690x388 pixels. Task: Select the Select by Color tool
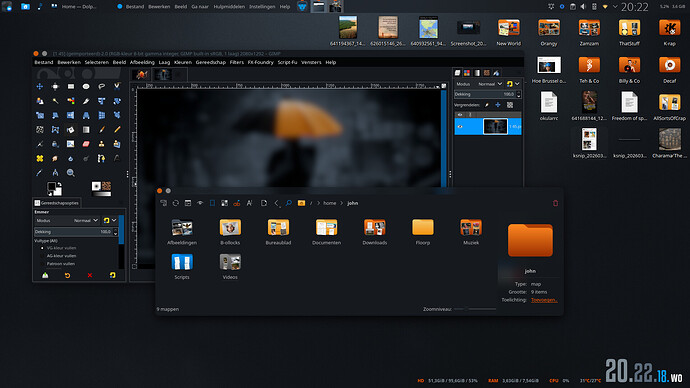pyautogui.click(x=70, y=101)
